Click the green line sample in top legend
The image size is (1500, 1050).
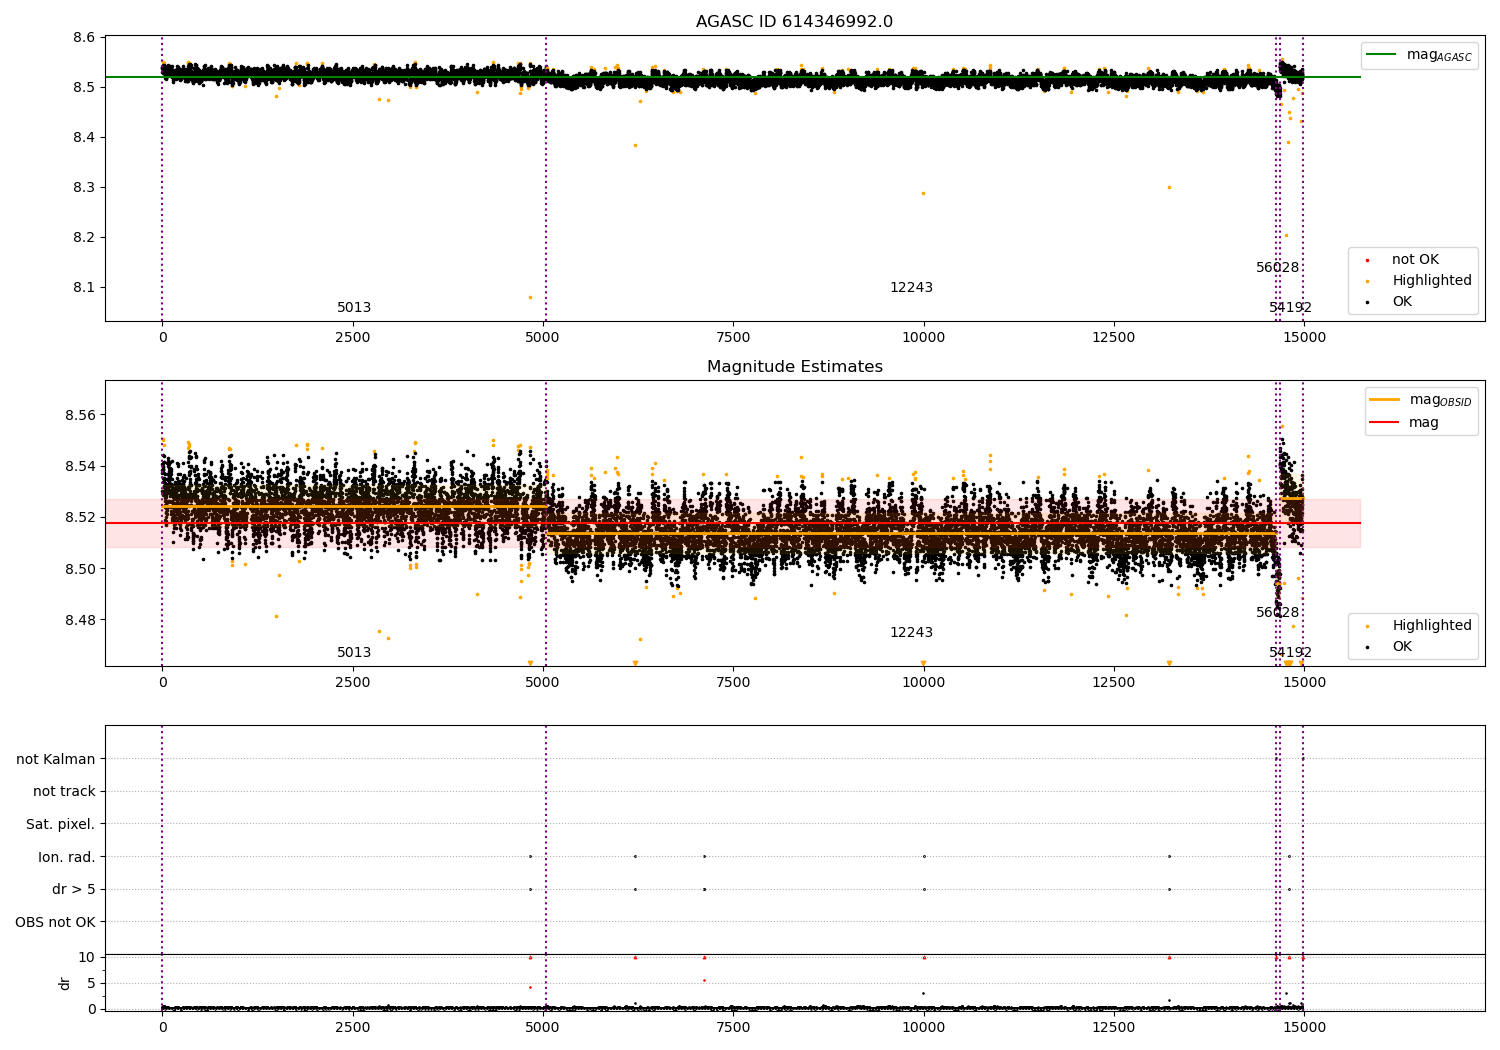click(x=1381, y=55)
